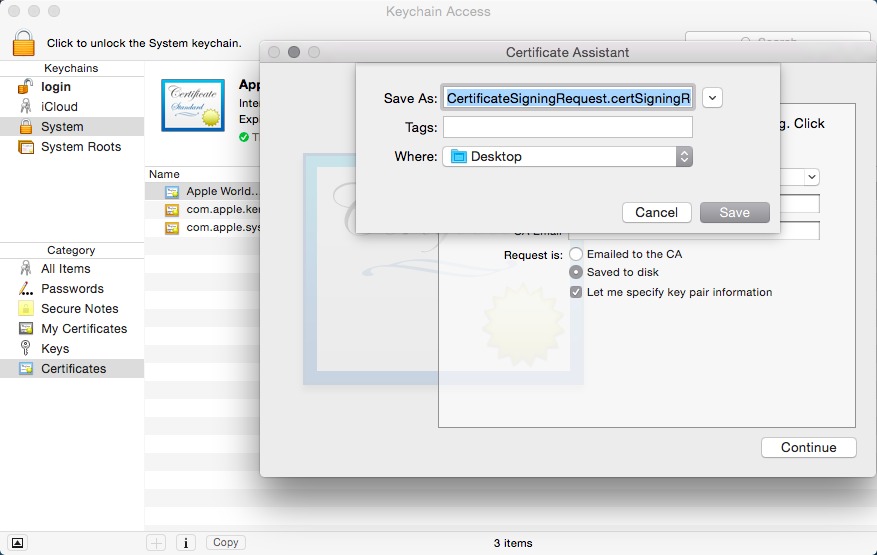Screen dimensions: 877x555
Task: Toggle Let me specify key pair information
Action: point(576,292)
